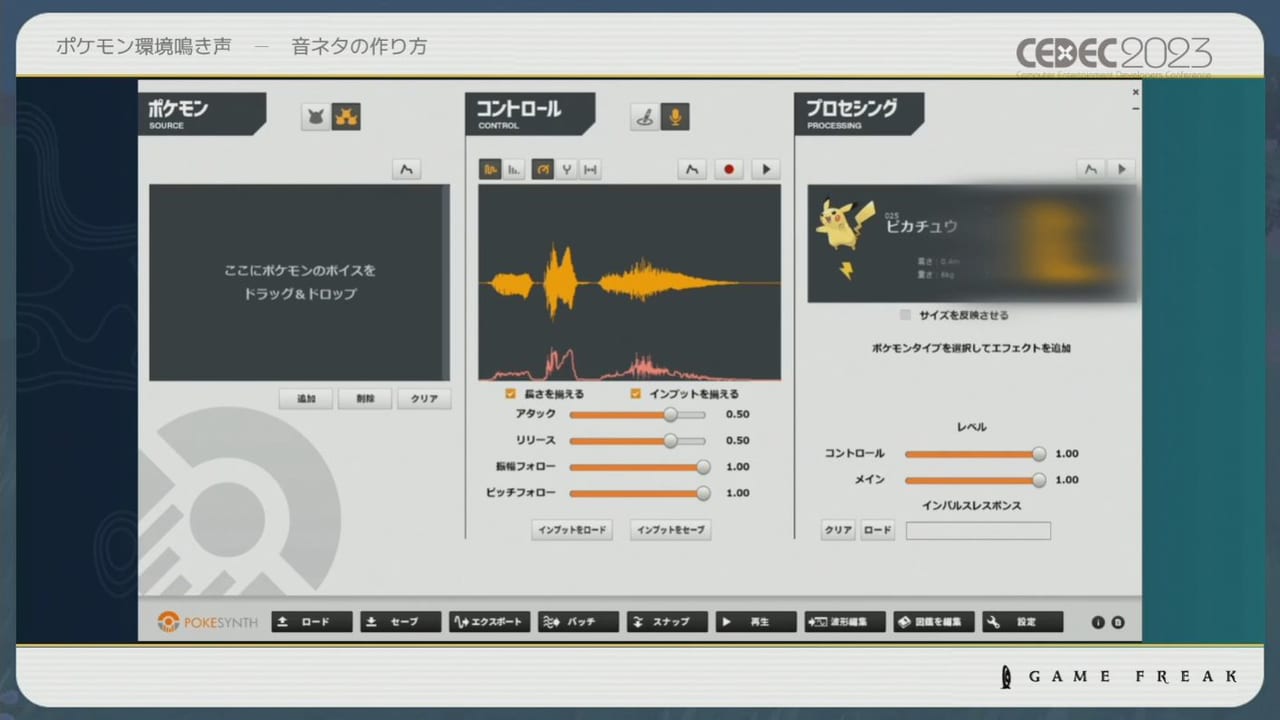Click the info icon in the bottom bar
The image size is (1280, 720).
pos(1098,622)
